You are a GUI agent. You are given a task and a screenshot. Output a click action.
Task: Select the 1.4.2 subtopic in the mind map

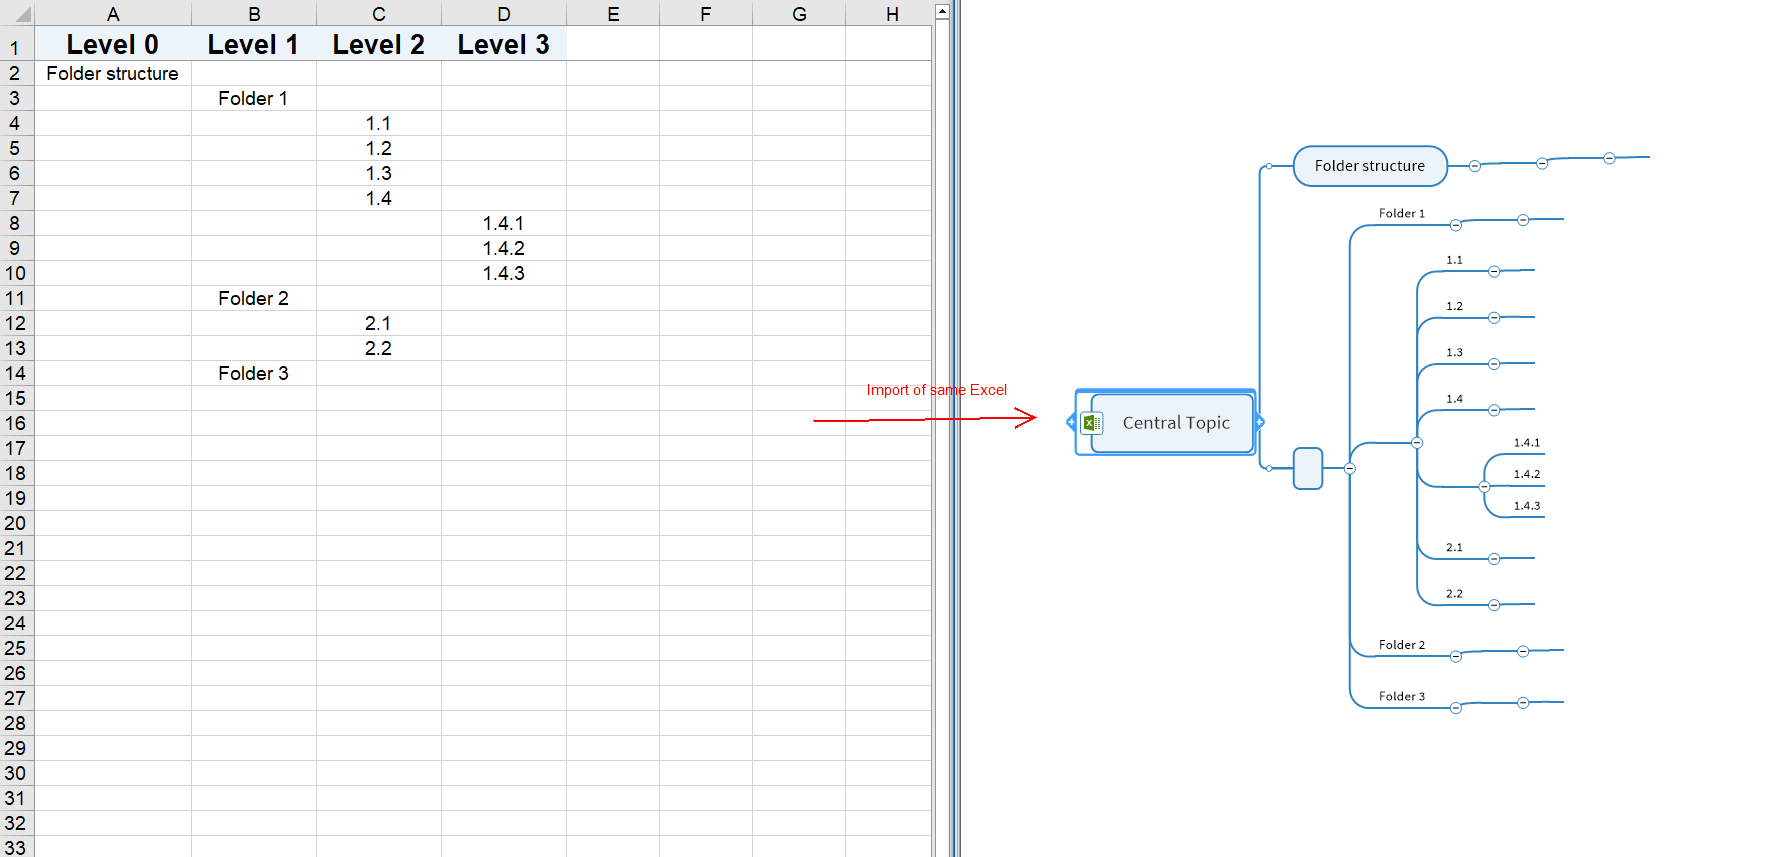[x=1526, y=474]
